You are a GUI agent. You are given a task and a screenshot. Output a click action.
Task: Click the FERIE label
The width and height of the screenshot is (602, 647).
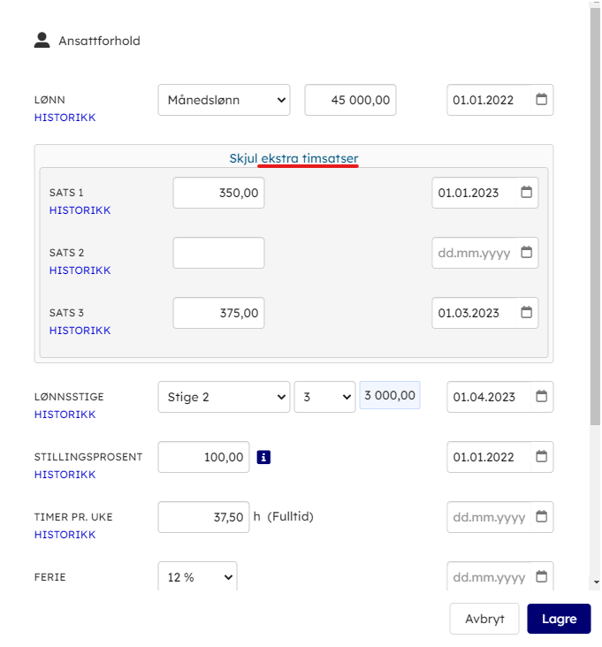pos(50,577)
